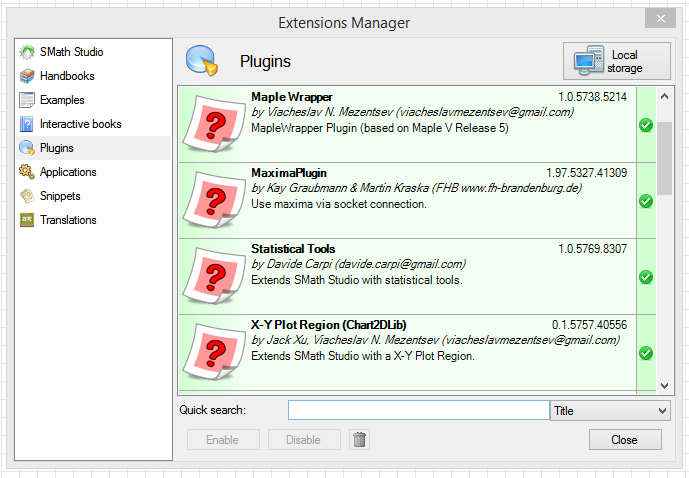Click the scrollbar up arrow in plugin list
The height and width of the screenshot is (478, 689).
tap(664, 96)
